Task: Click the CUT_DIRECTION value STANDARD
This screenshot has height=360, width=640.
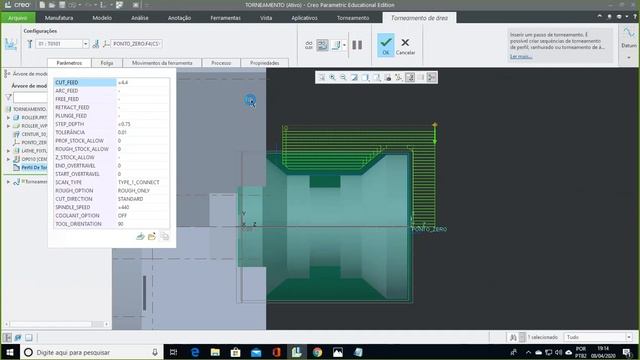Action: 131,199
